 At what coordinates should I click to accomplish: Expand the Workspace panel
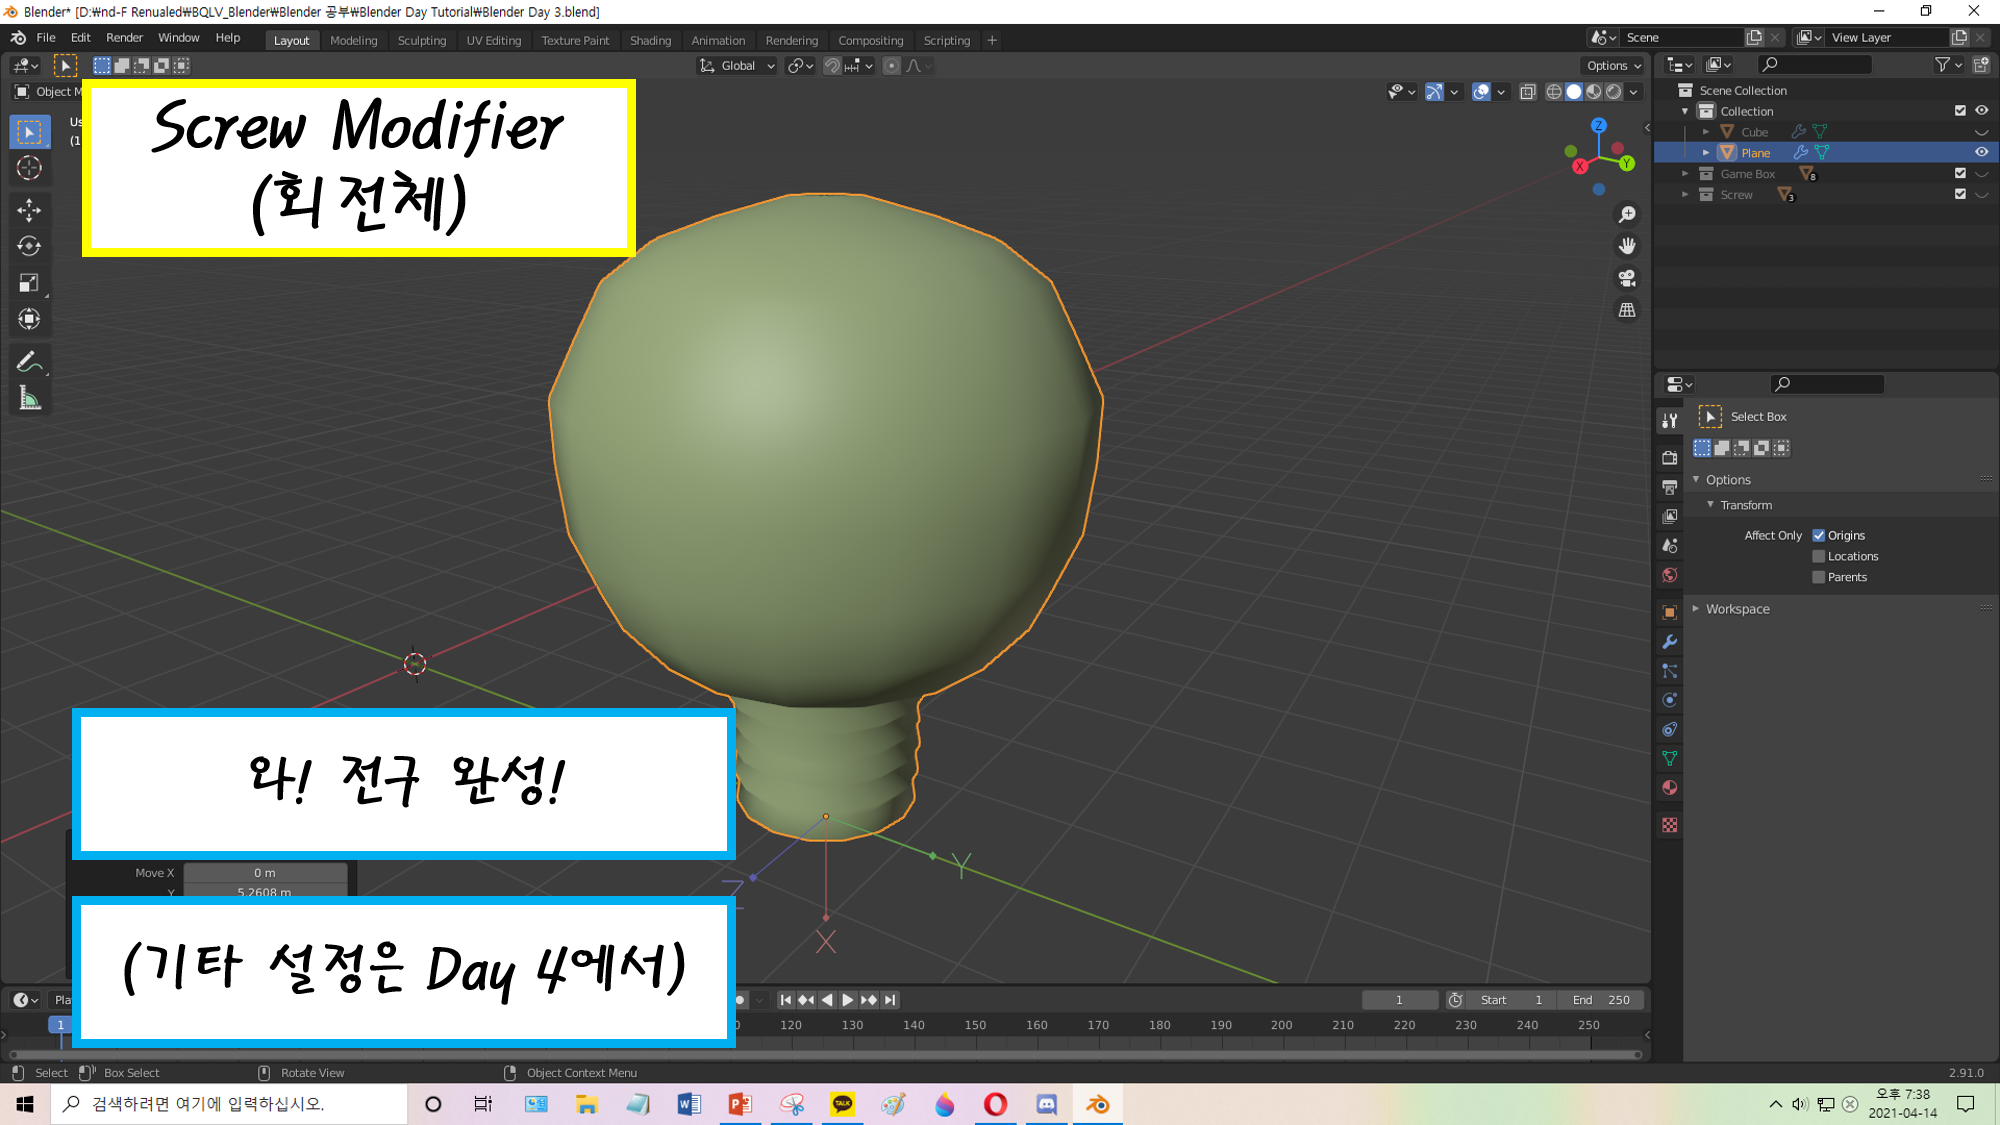point(1737,609)
